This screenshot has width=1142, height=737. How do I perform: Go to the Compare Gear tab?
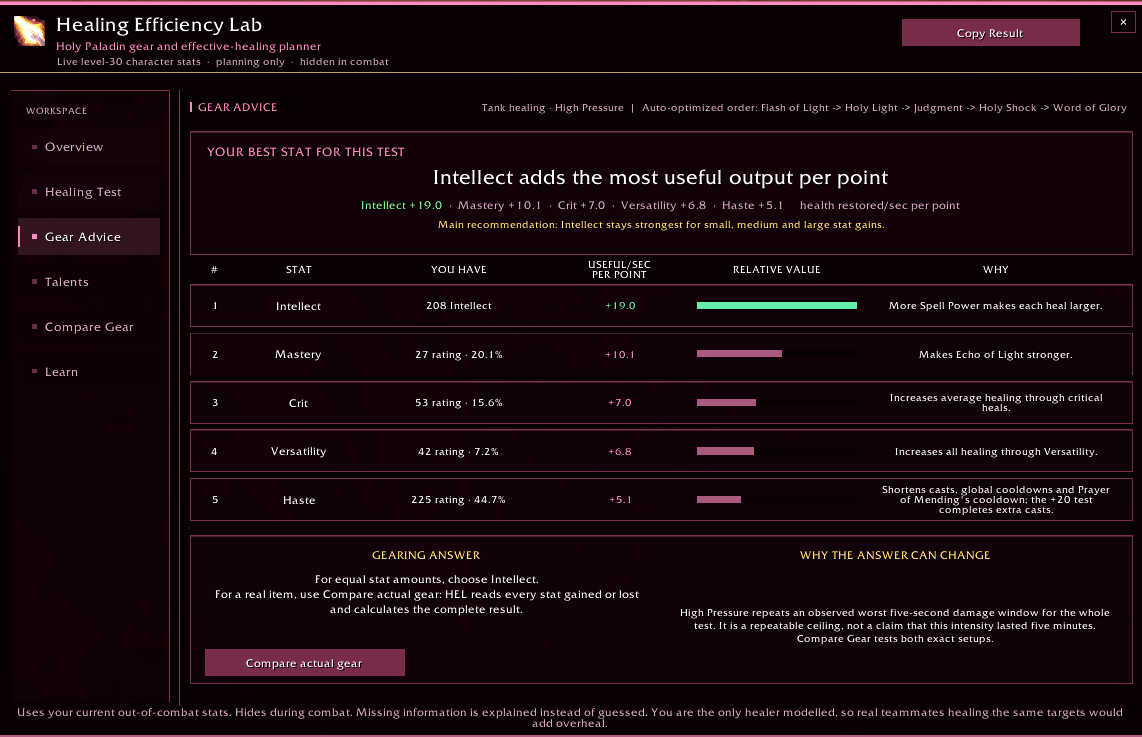[89, 327]
